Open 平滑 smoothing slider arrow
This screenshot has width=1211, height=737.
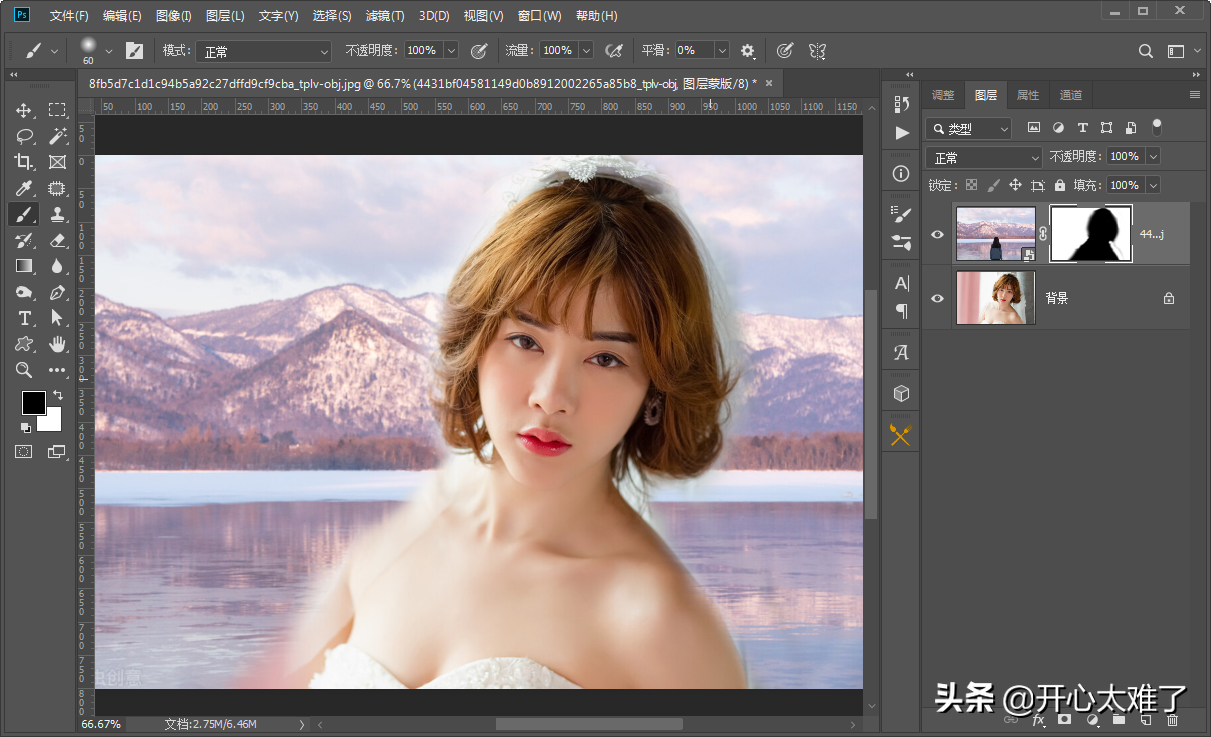pyautogui.click(x=722, y=50)
